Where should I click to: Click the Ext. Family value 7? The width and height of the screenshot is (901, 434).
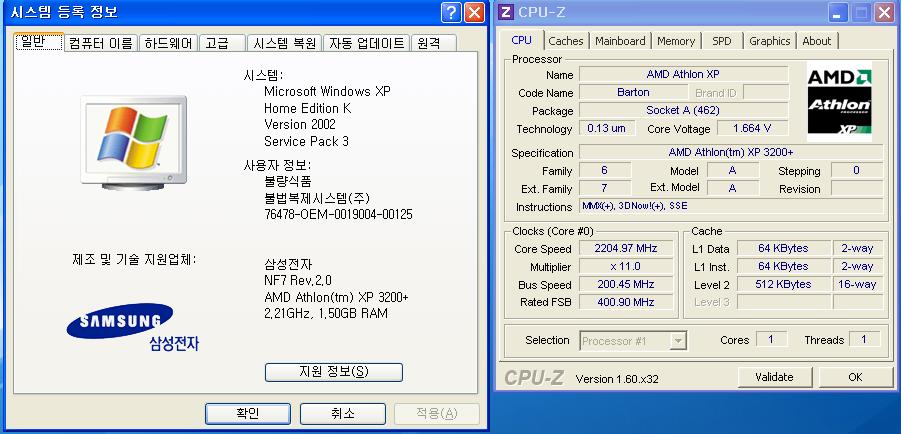[604, 188]
